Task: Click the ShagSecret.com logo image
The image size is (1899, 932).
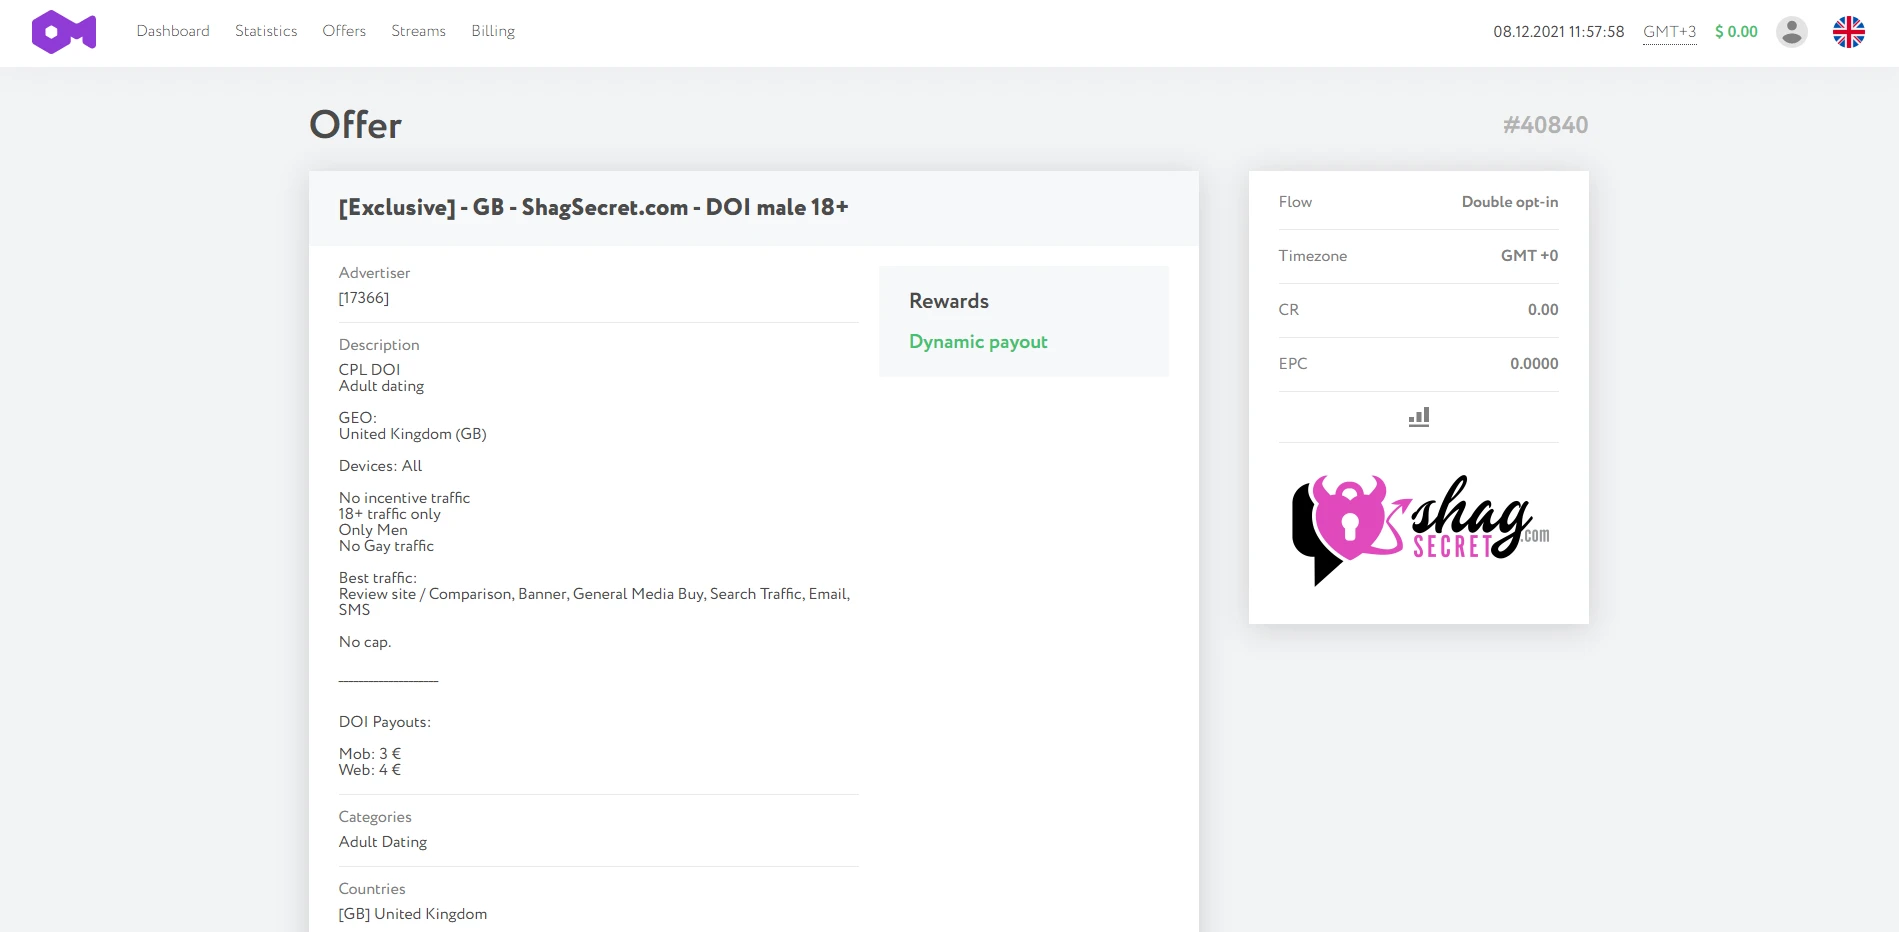Action: click(1419, 530)
